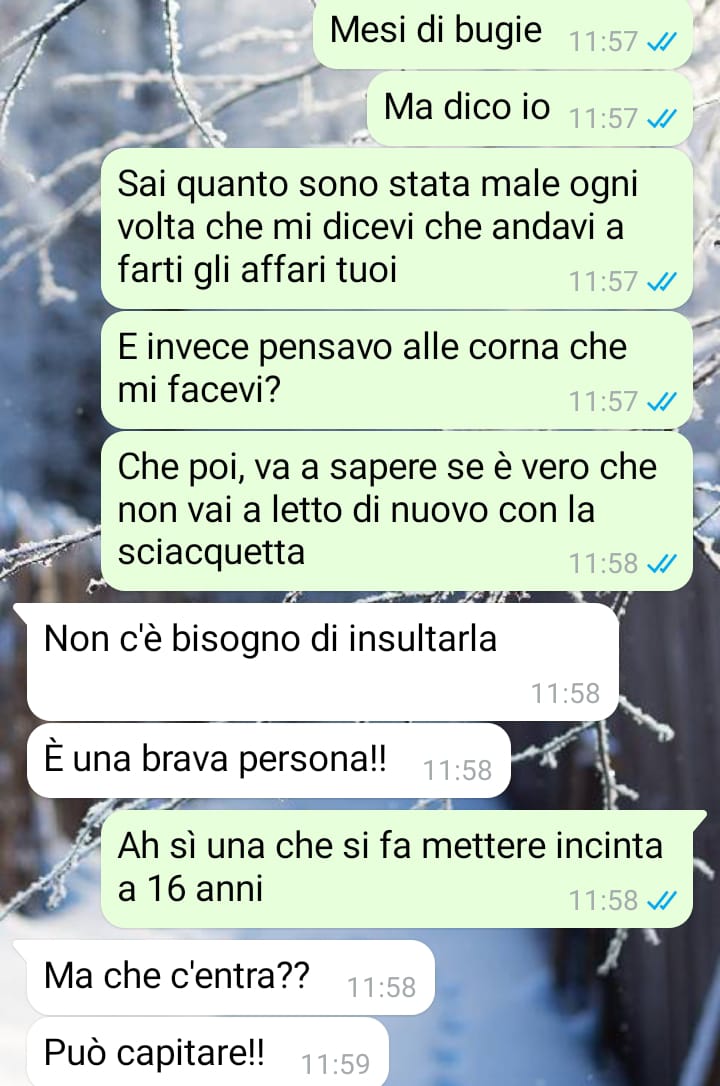Tap 11:59 timestamp on 'Può capitare!!'

[x=336, y=1064]
